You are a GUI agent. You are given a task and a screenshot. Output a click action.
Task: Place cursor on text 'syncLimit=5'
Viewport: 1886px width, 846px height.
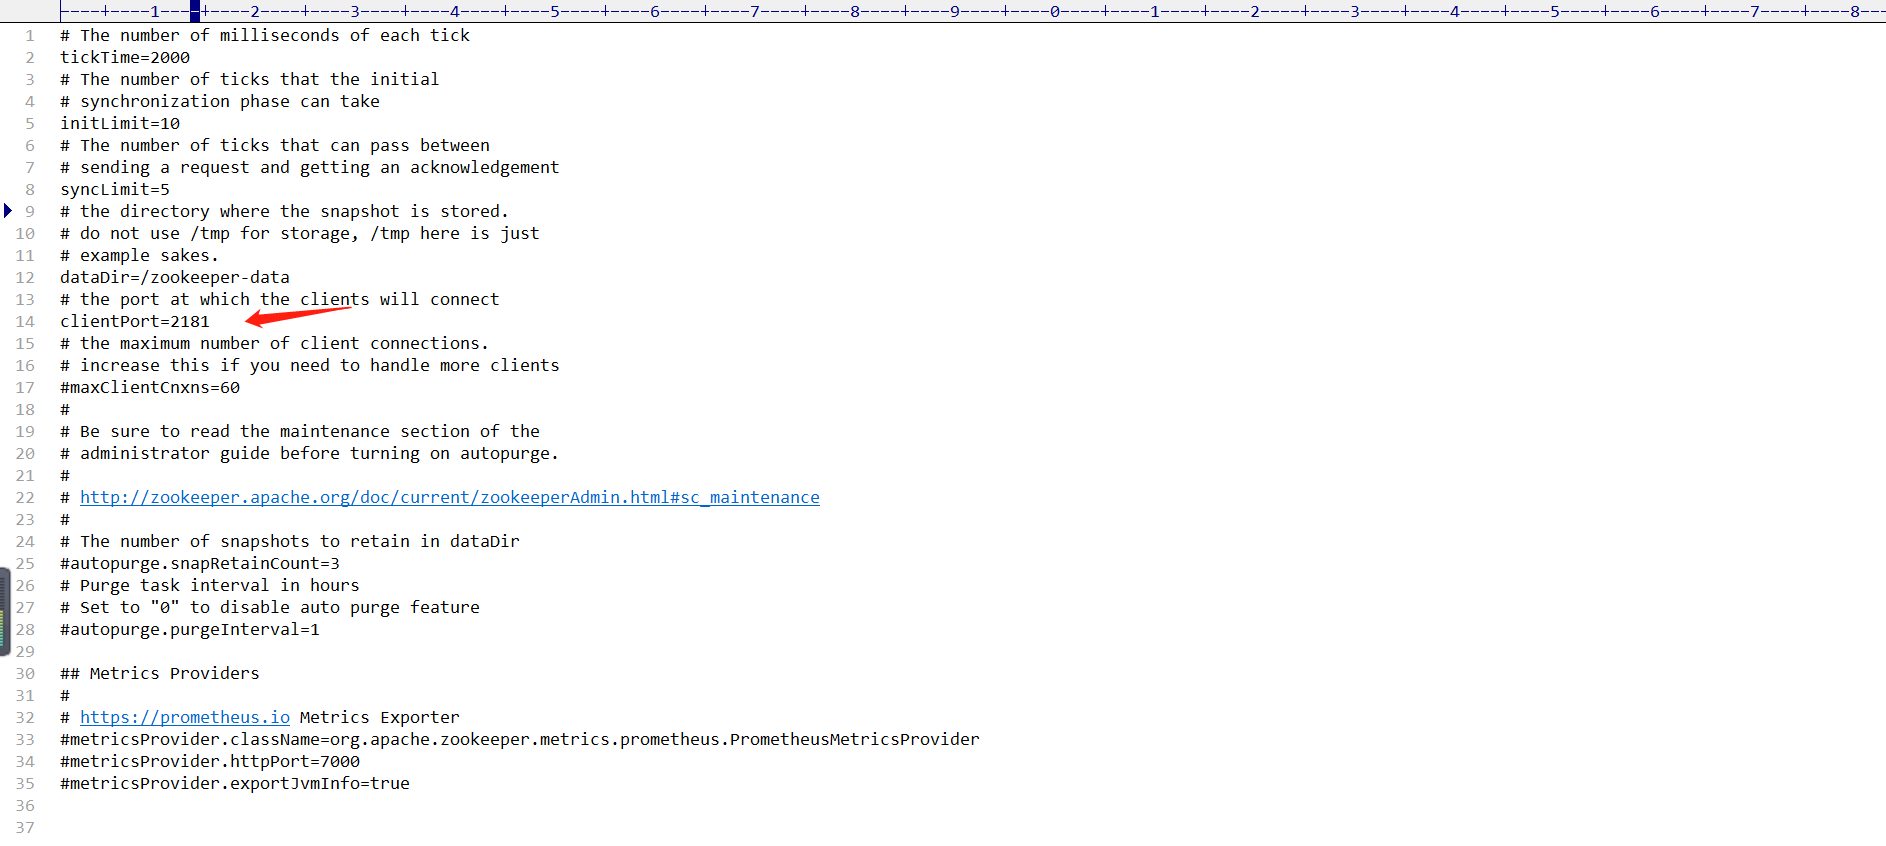click(x=115, y=189)
